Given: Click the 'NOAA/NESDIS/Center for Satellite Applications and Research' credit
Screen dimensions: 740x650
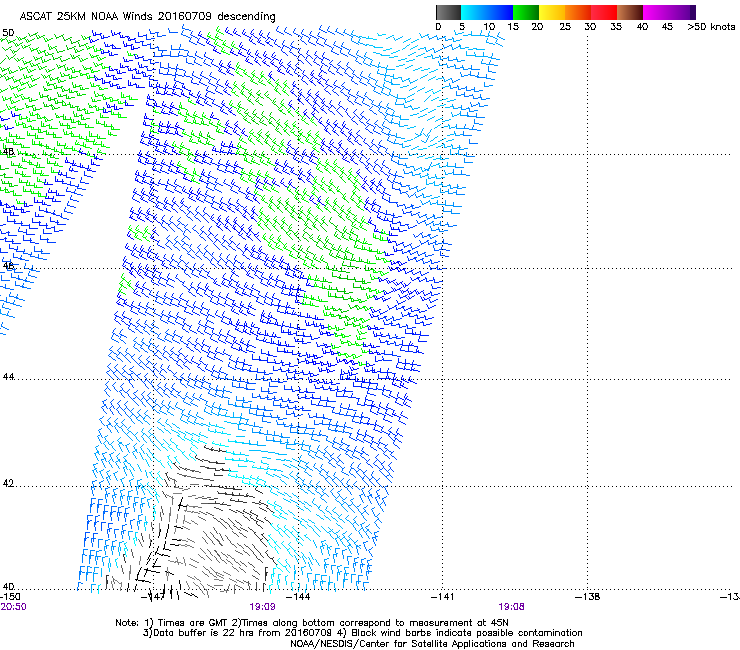Looking at the screenshot, I should 432,644.
